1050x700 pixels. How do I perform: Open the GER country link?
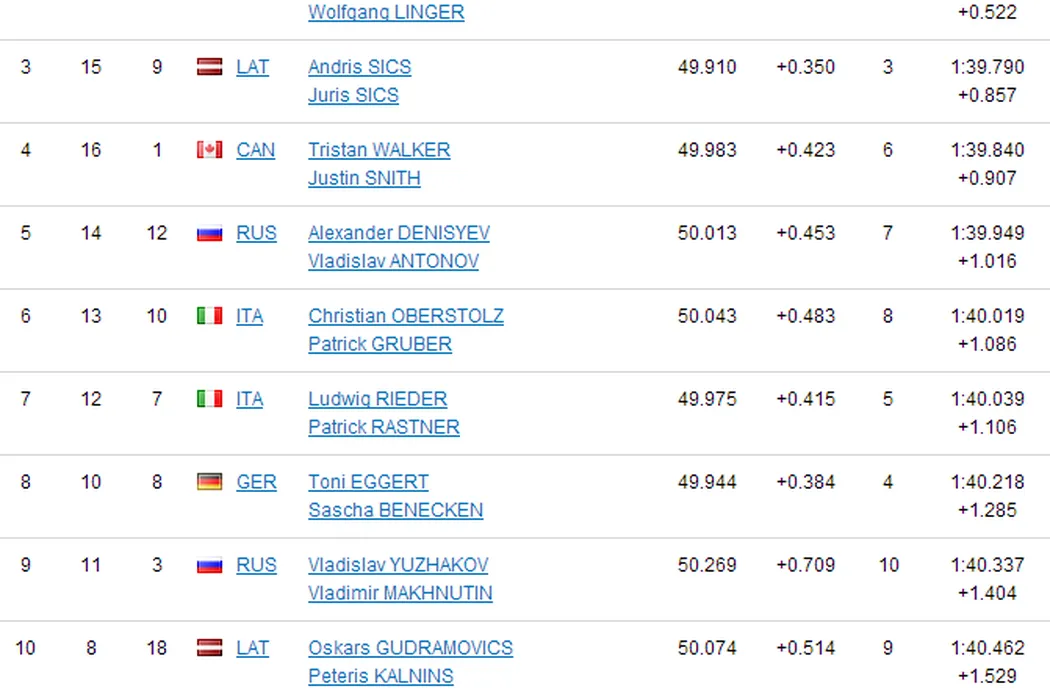point(256,482)
